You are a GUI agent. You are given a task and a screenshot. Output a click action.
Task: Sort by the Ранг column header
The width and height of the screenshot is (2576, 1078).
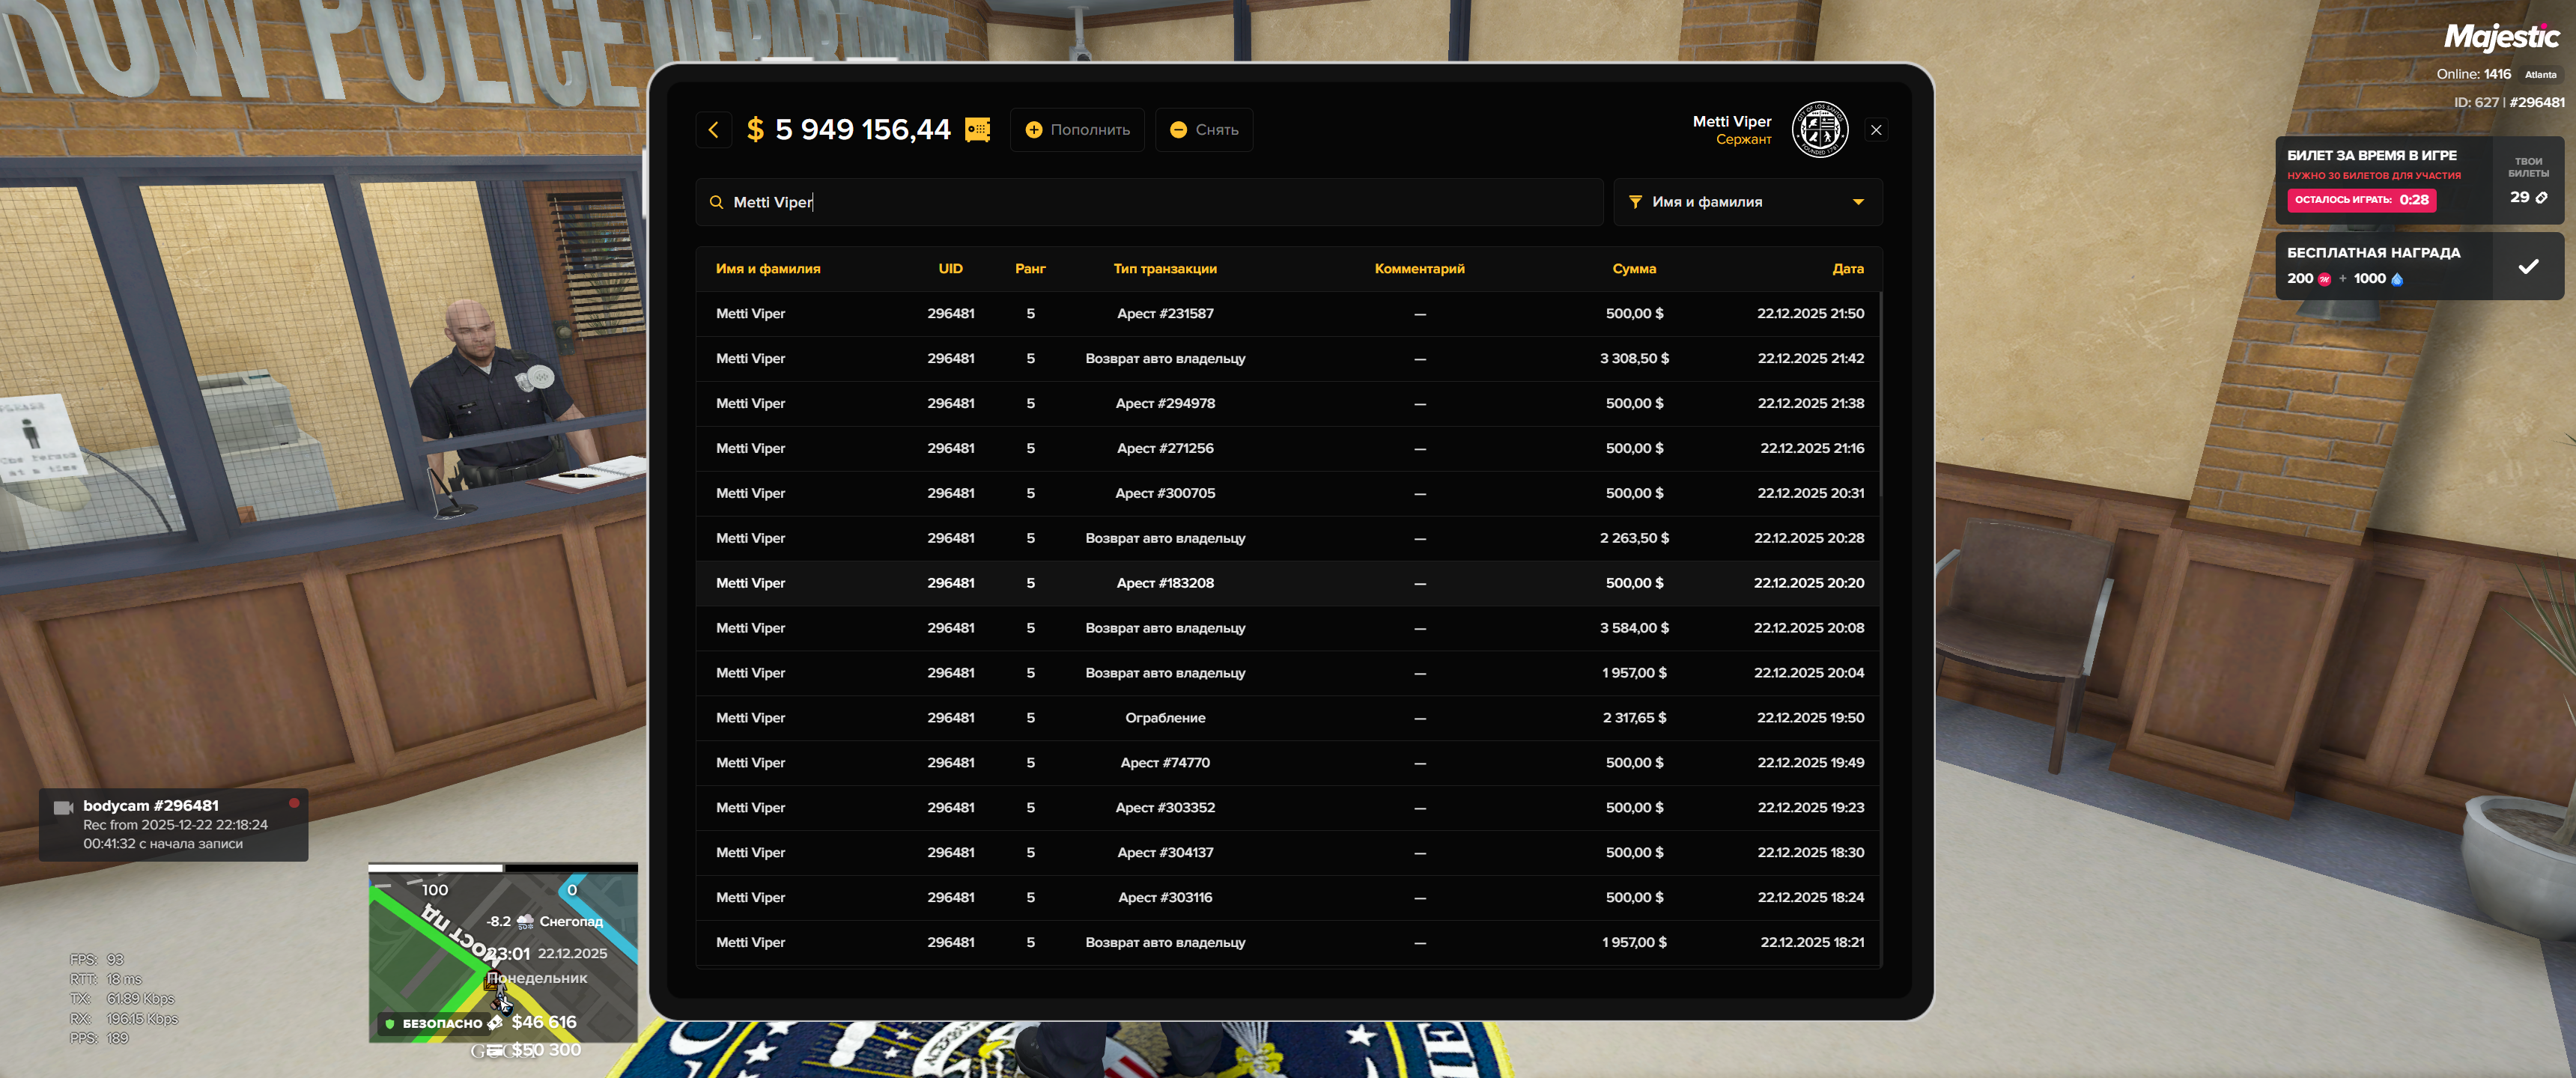click(1030, 269)
